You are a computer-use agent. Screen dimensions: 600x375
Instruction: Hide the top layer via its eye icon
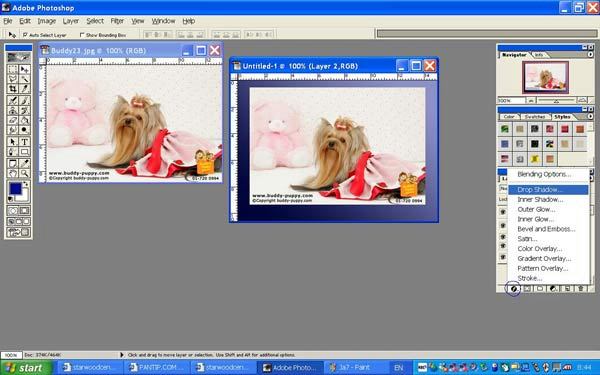point(503,212)
